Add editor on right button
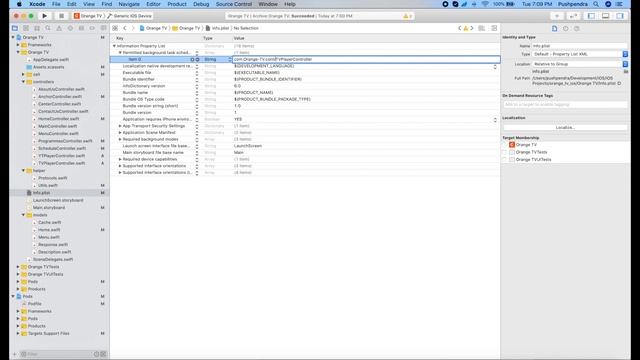The image size is (640, 360). [x=494, y=28]
